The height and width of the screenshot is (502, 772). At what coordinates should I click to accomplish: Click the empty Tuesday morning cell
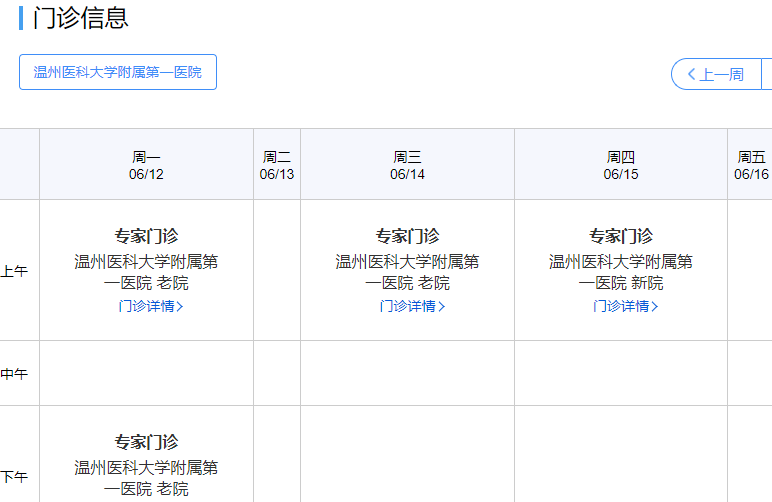click(x=277, y=270)
